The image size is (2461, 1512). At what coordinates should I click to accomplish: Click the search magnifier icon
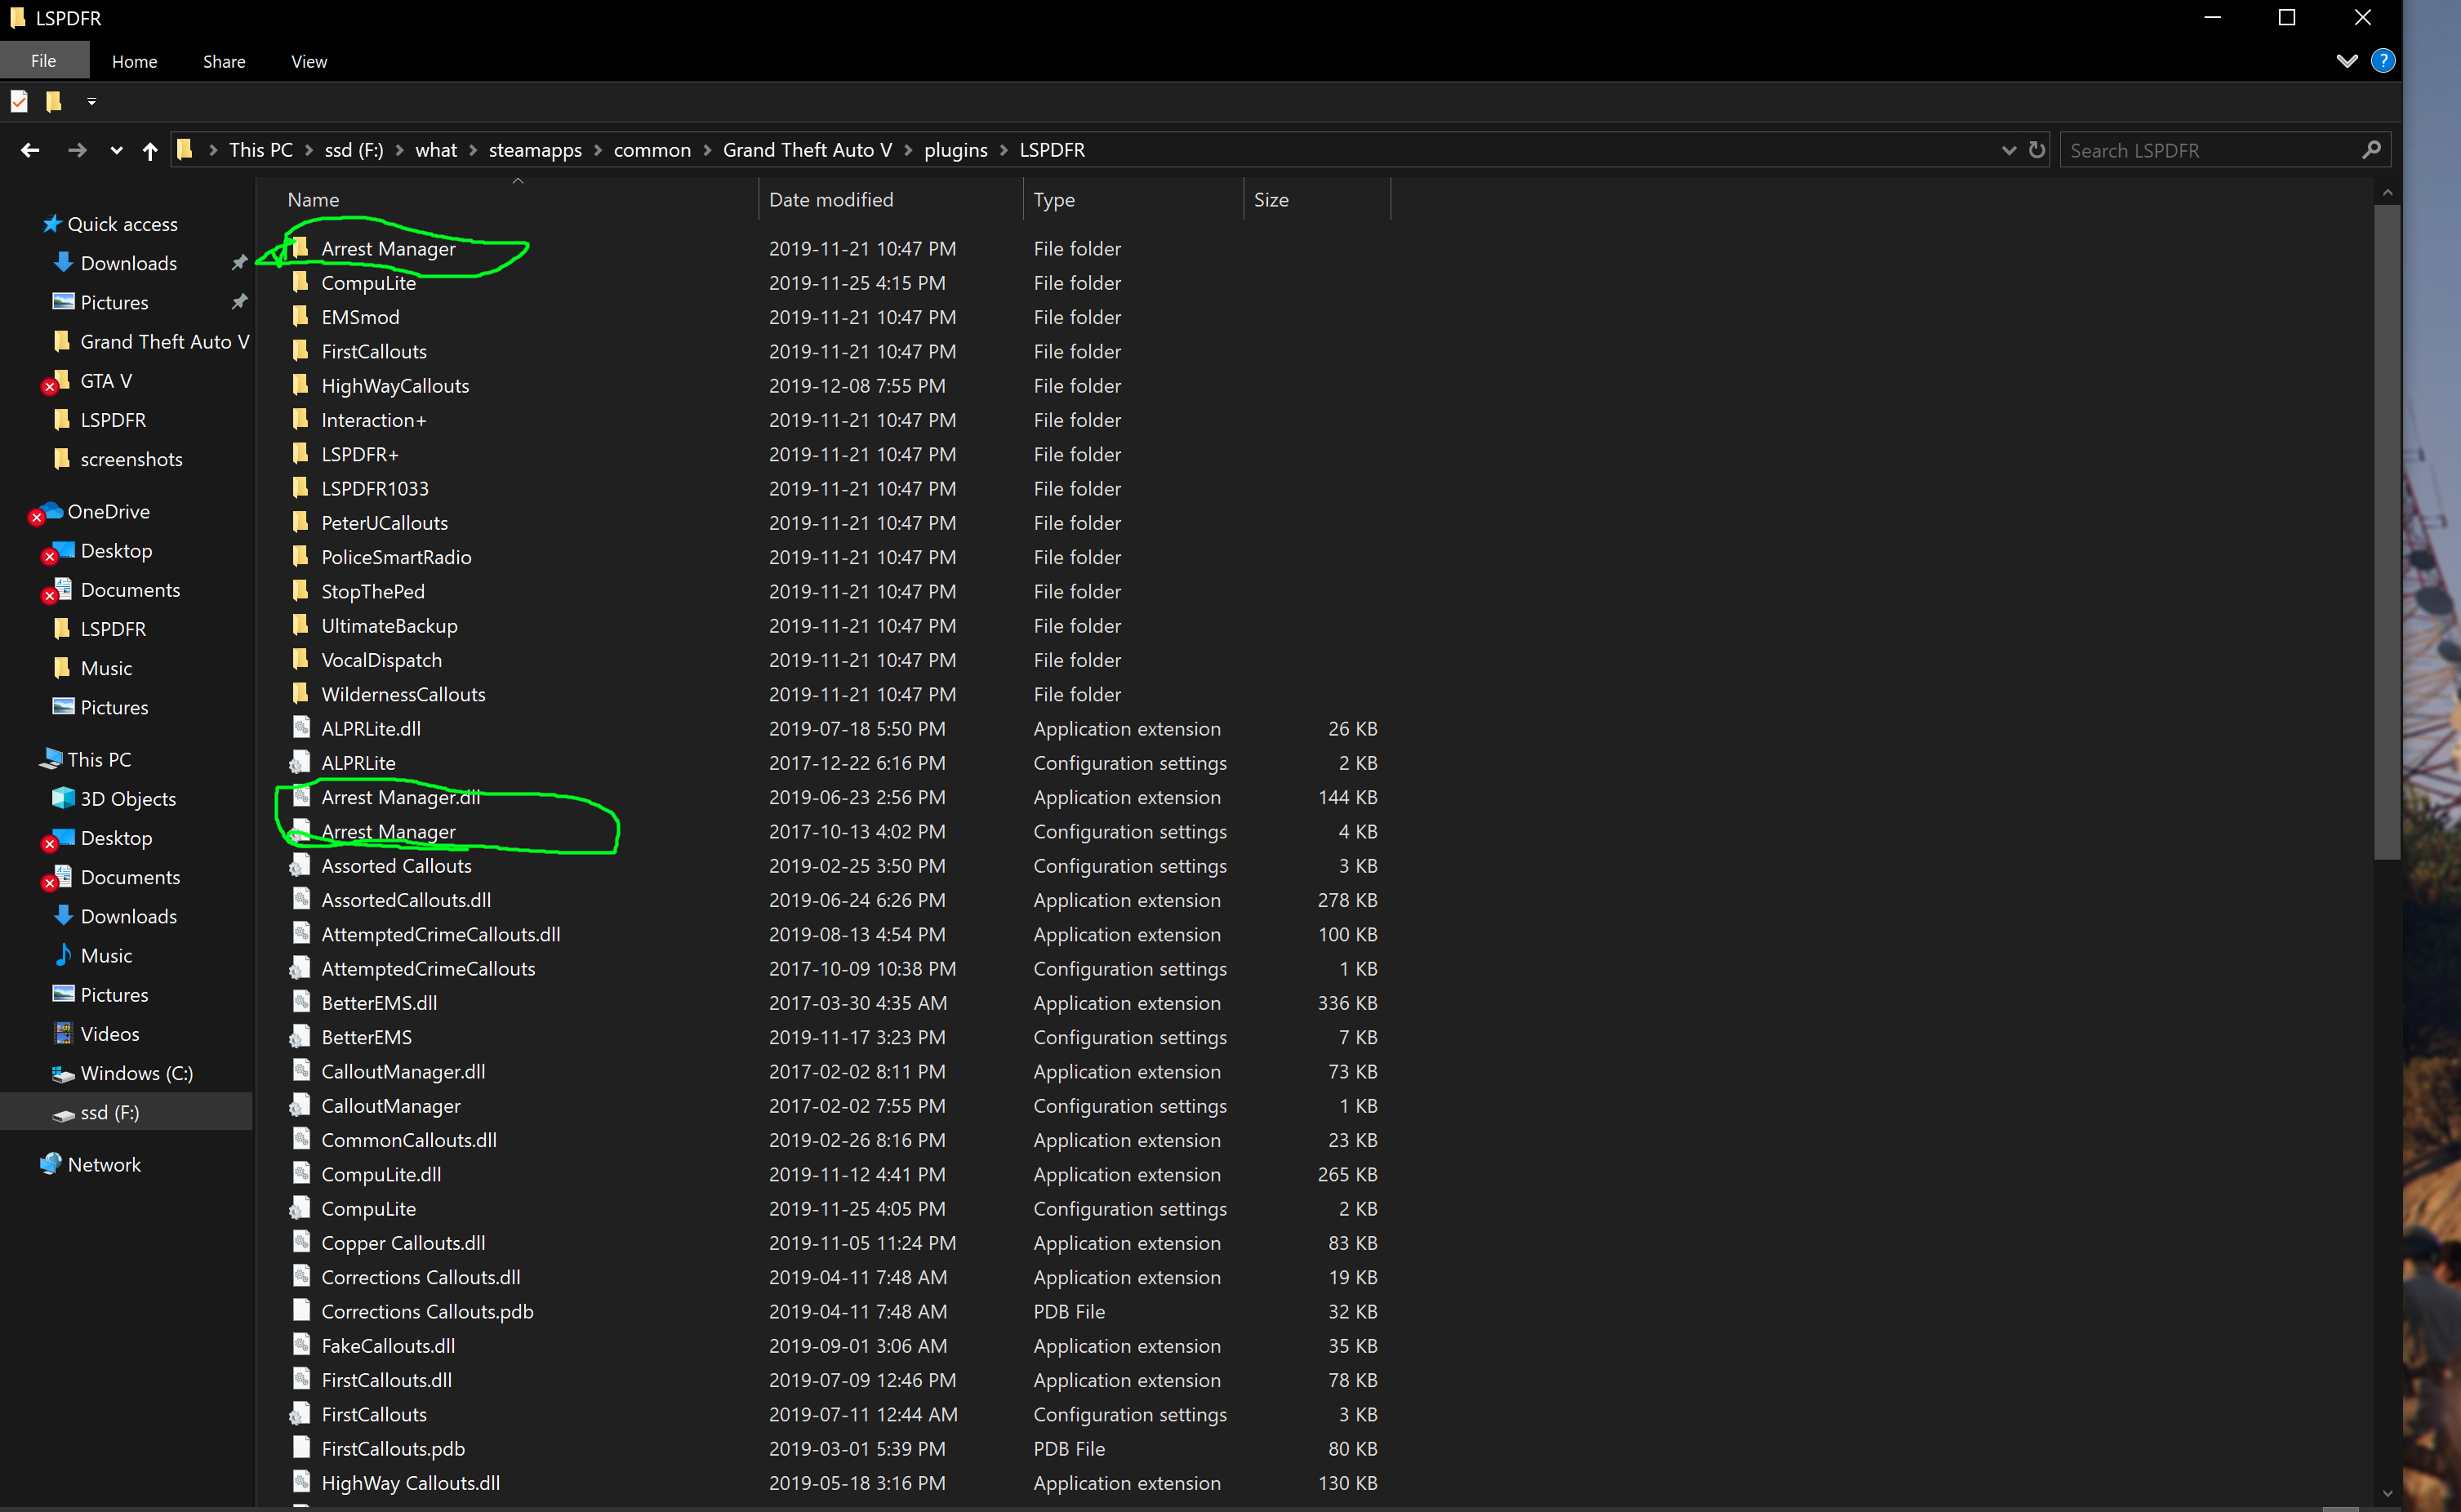pos(2371,150)
